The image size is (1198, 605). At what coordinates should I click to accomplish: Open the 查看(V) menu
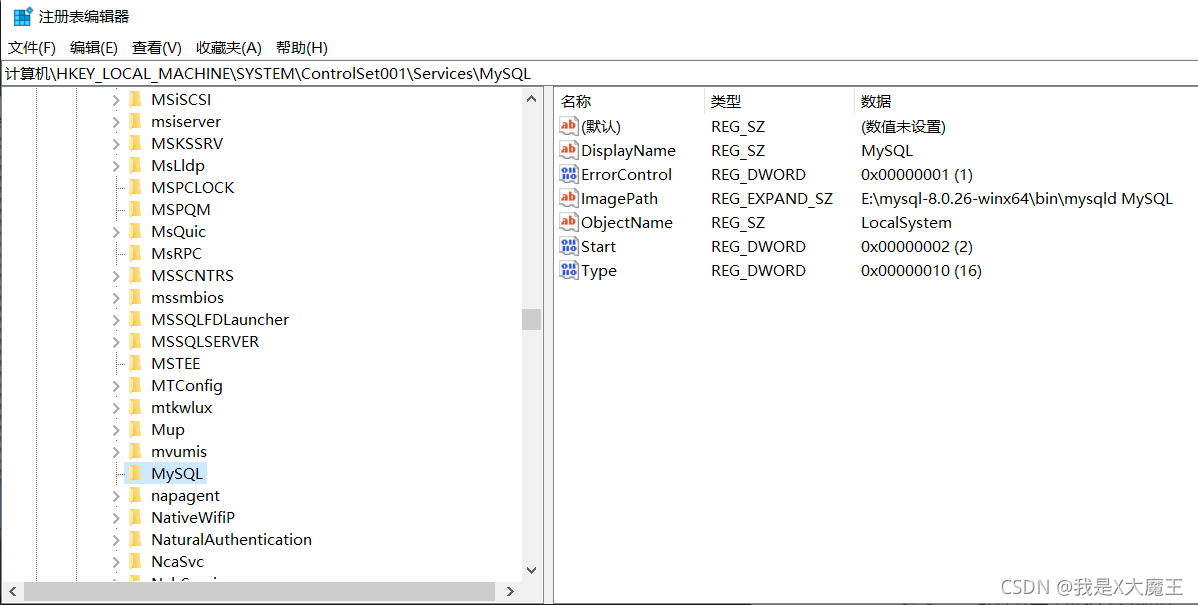click(157, 48)
